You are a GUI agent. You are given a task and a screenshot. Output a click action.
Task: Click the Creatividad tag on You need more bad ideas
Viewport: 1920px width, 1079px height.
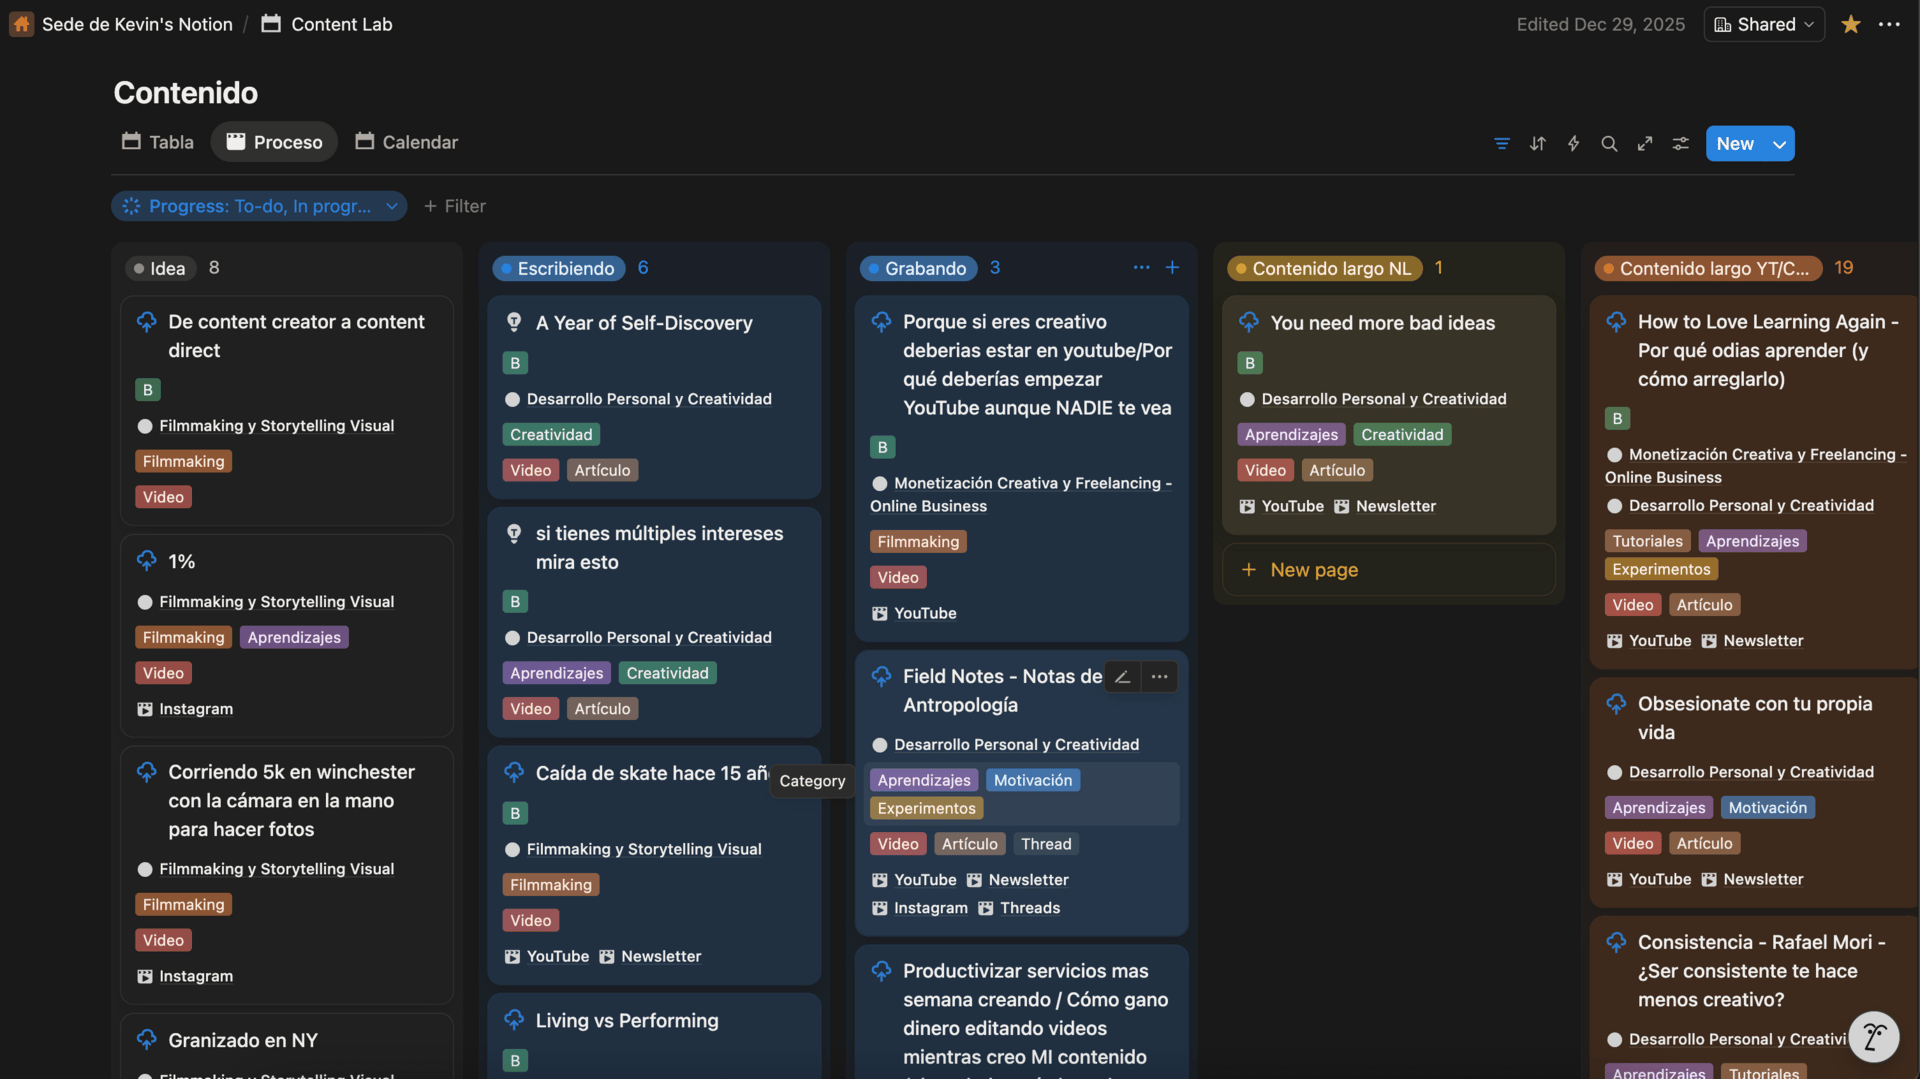1402,435
